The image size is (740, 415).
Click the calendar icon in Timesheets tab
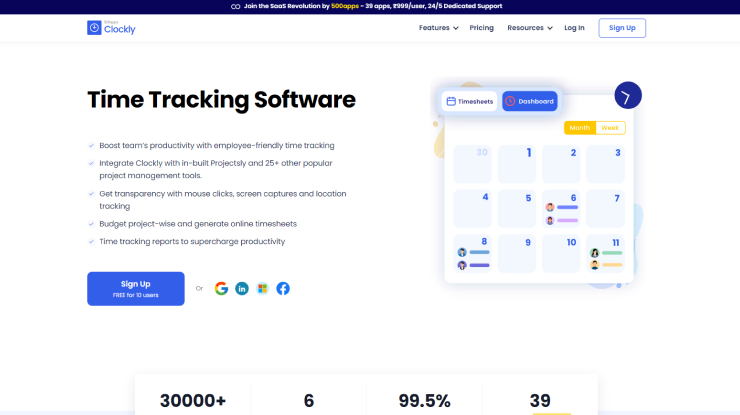tap(451, 101)
